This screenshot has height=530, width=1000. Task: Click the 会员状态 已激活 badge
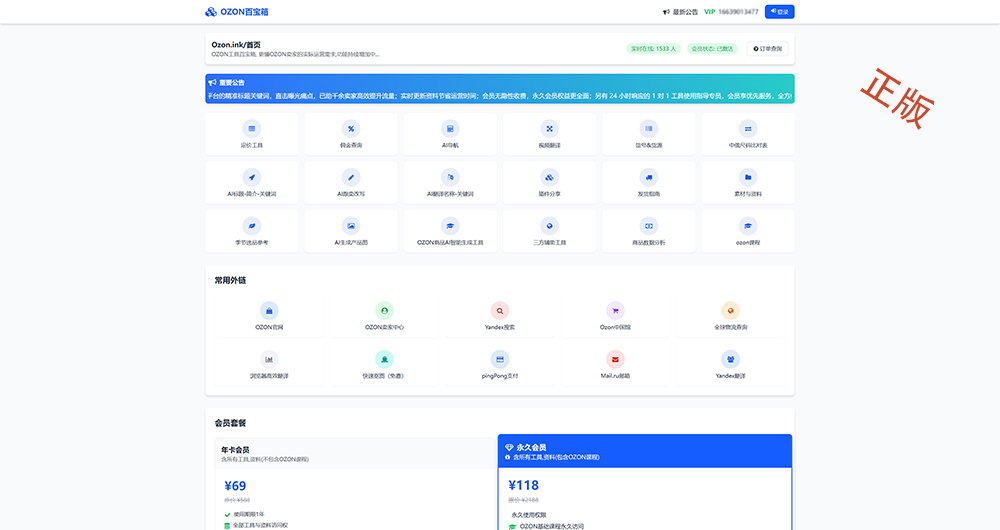click(712, 48)
